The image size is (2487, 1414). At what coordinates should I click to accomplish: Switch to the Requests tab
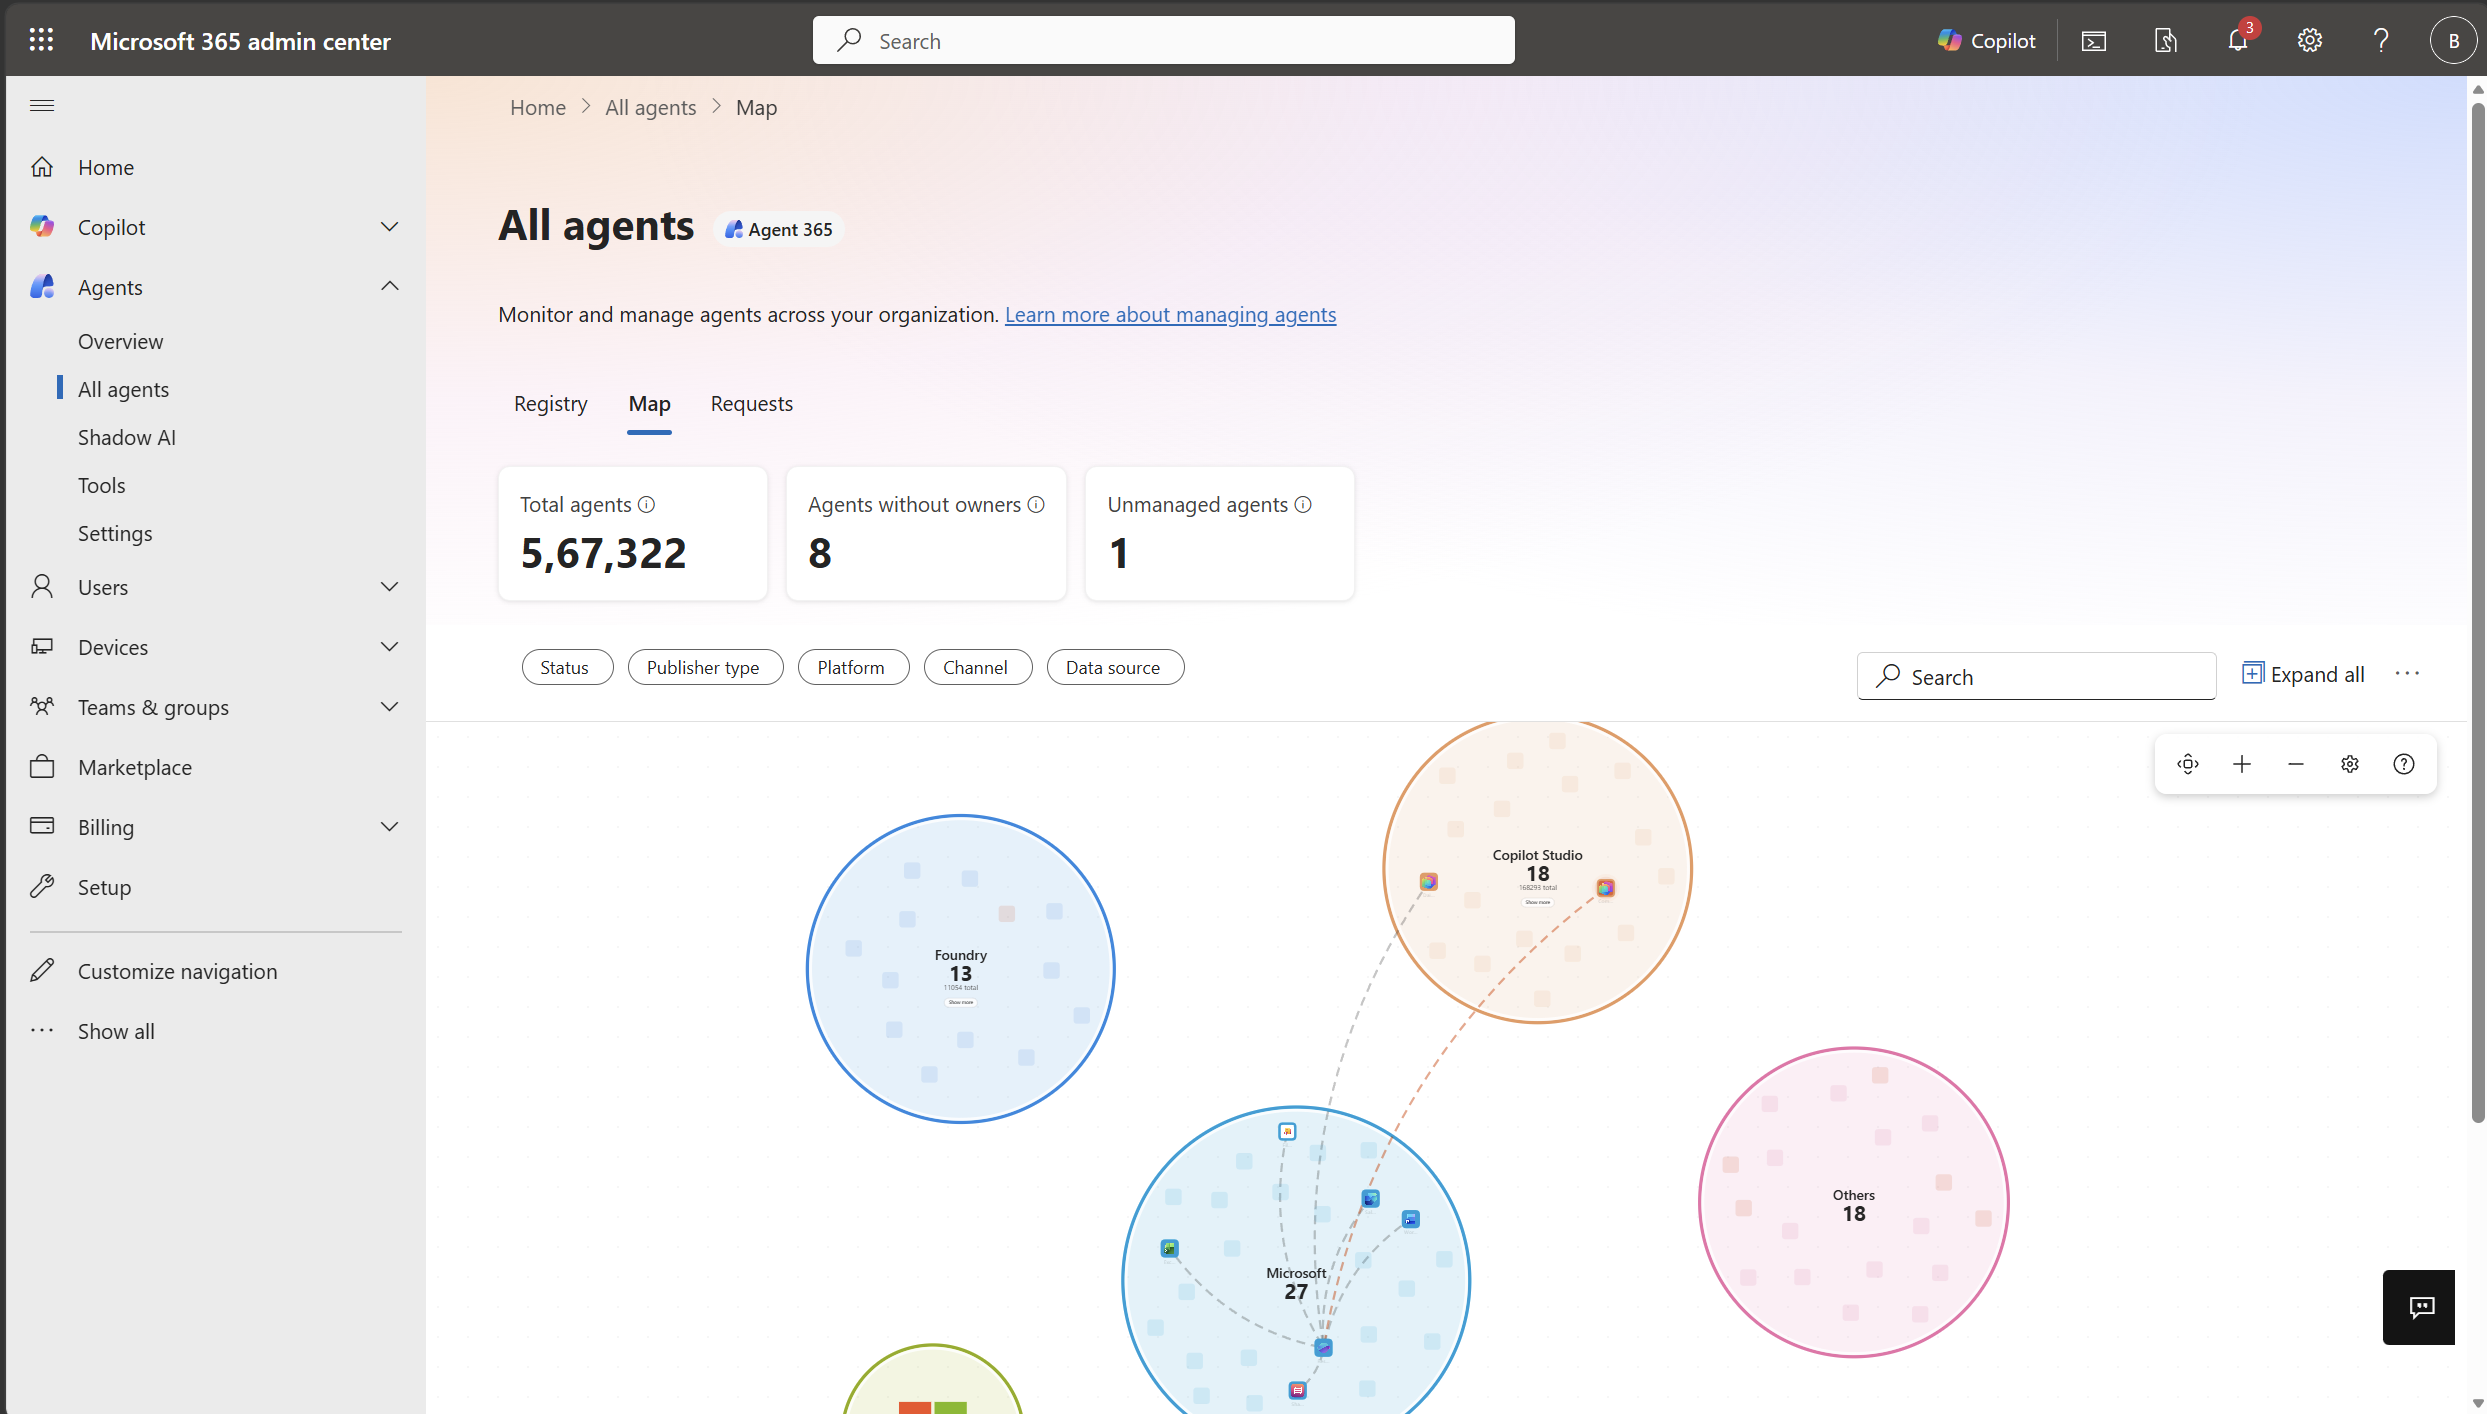coord(751,403)
